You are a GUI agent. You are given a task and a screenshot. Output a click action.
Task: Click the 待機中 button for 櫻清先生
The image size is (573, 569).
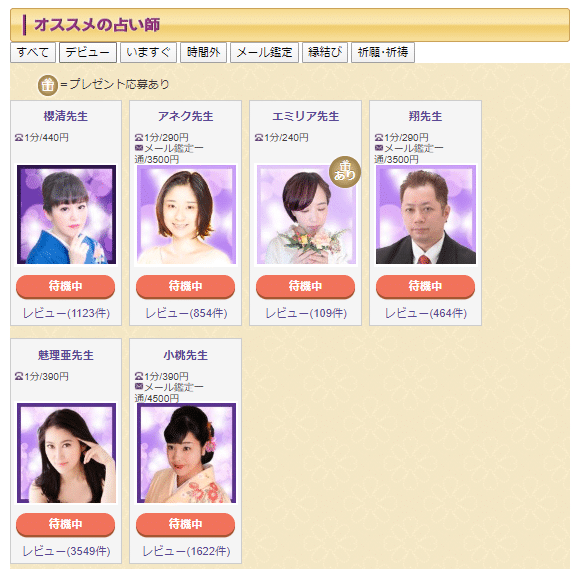point(65,286)
